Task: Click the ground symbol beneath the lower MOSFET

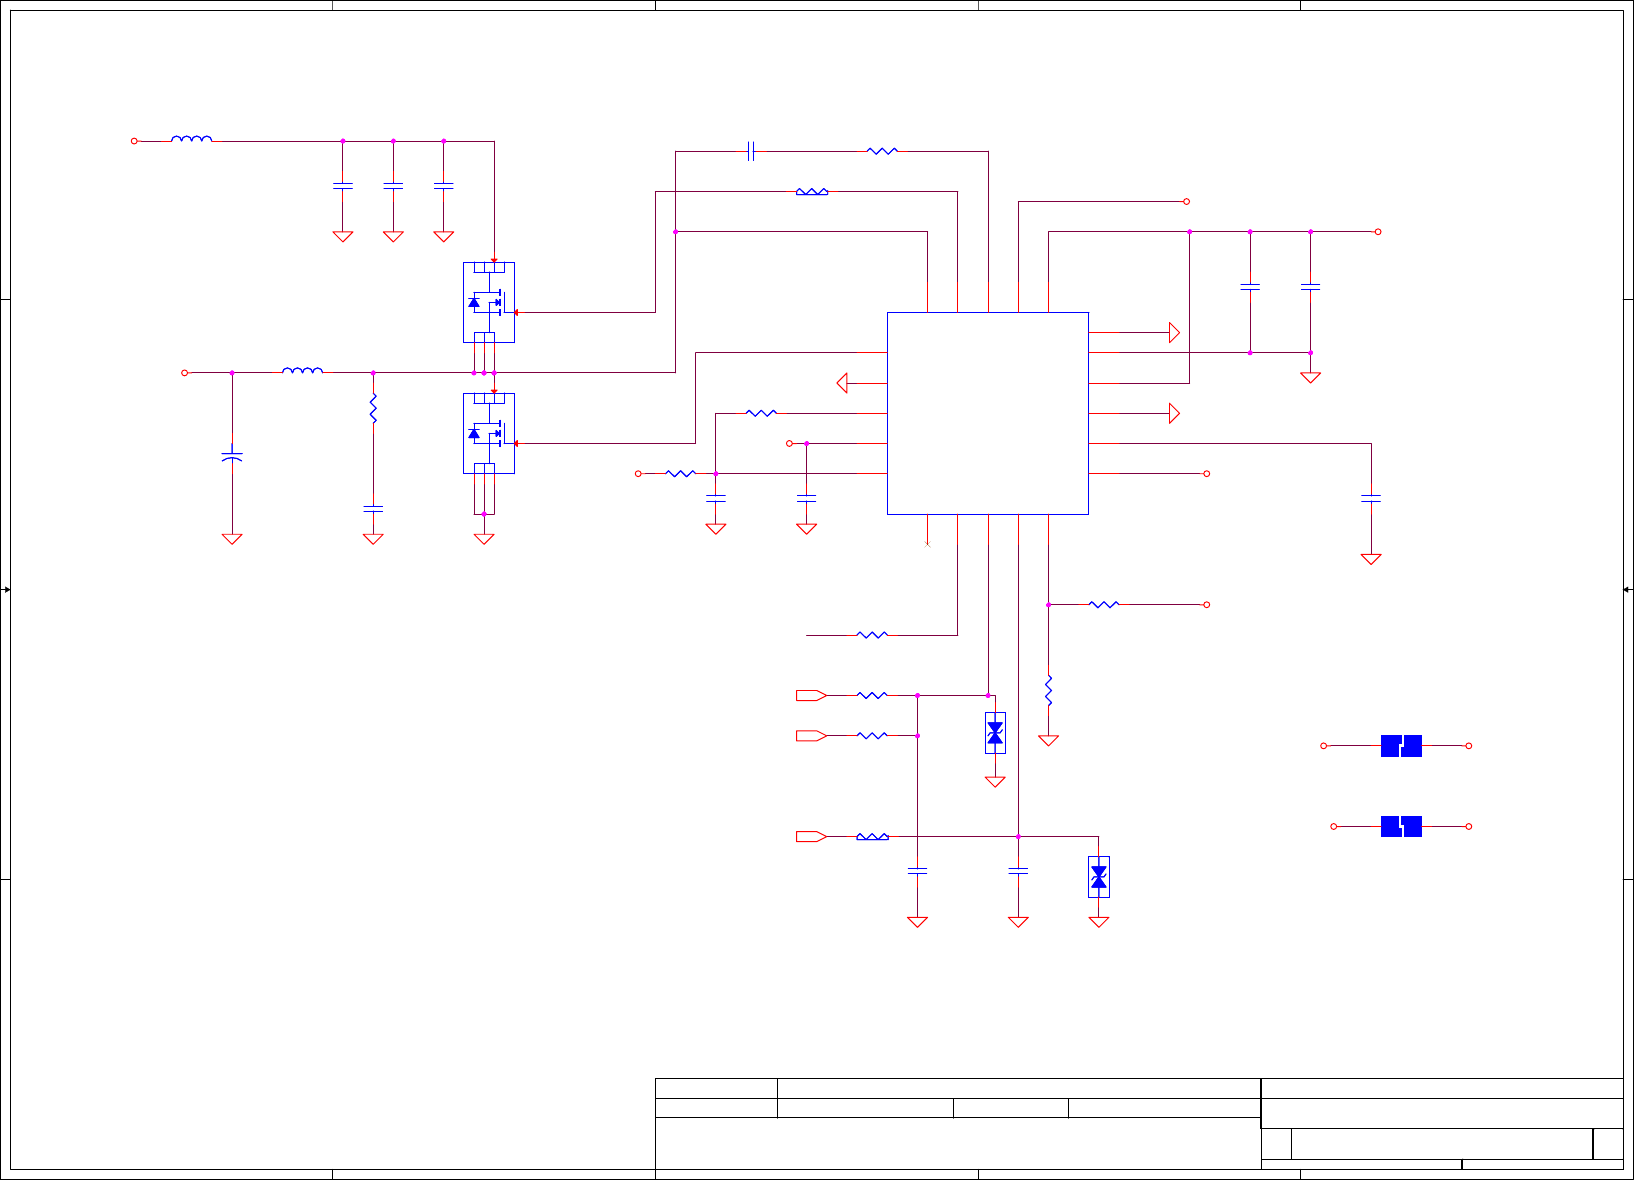Action: (484, 539)
